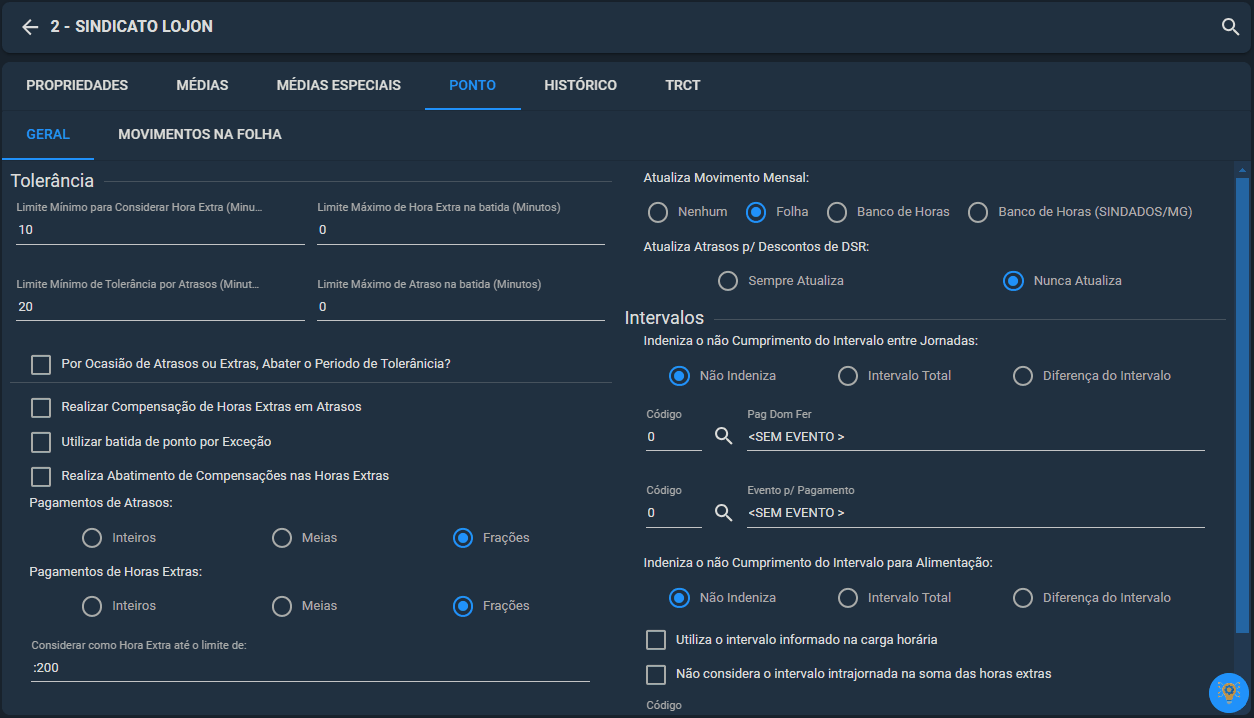Click the Pag Dom Fer event field

click(x=975, y=437)
